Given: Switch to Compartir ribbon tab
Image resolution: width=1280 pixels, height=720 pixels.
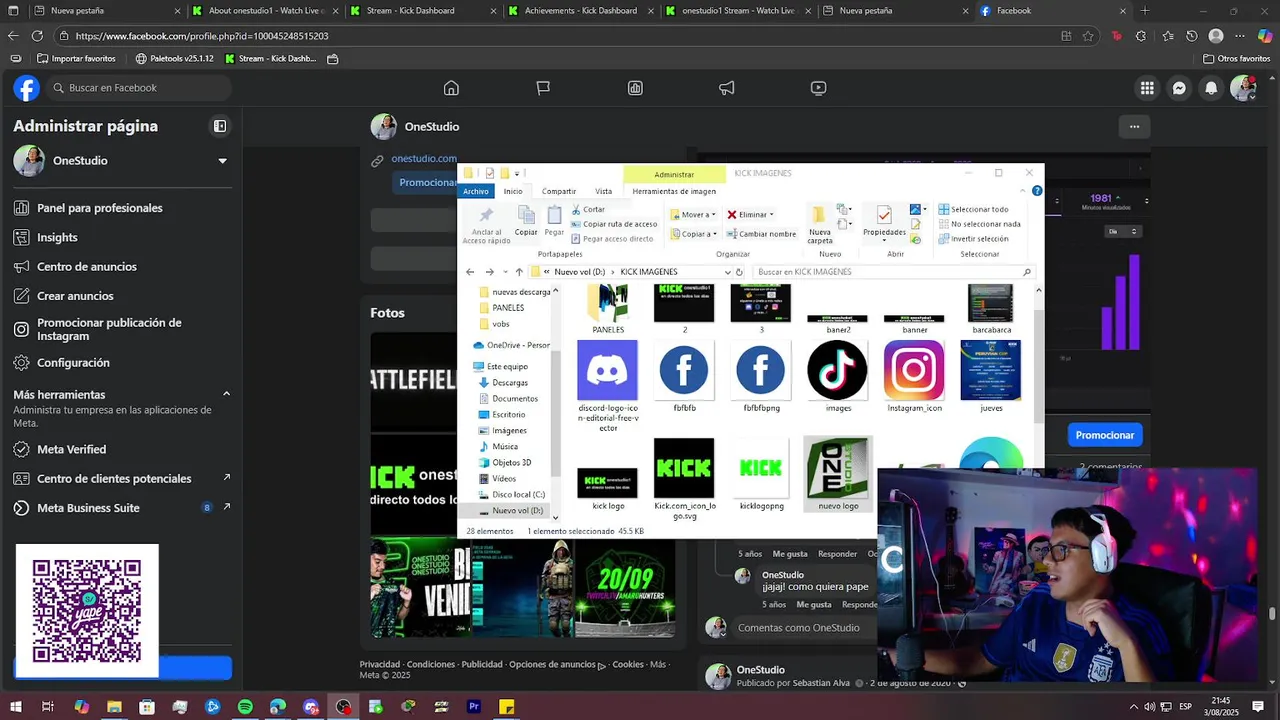Looking at the screenshot, I should click(x=559, y=191).
